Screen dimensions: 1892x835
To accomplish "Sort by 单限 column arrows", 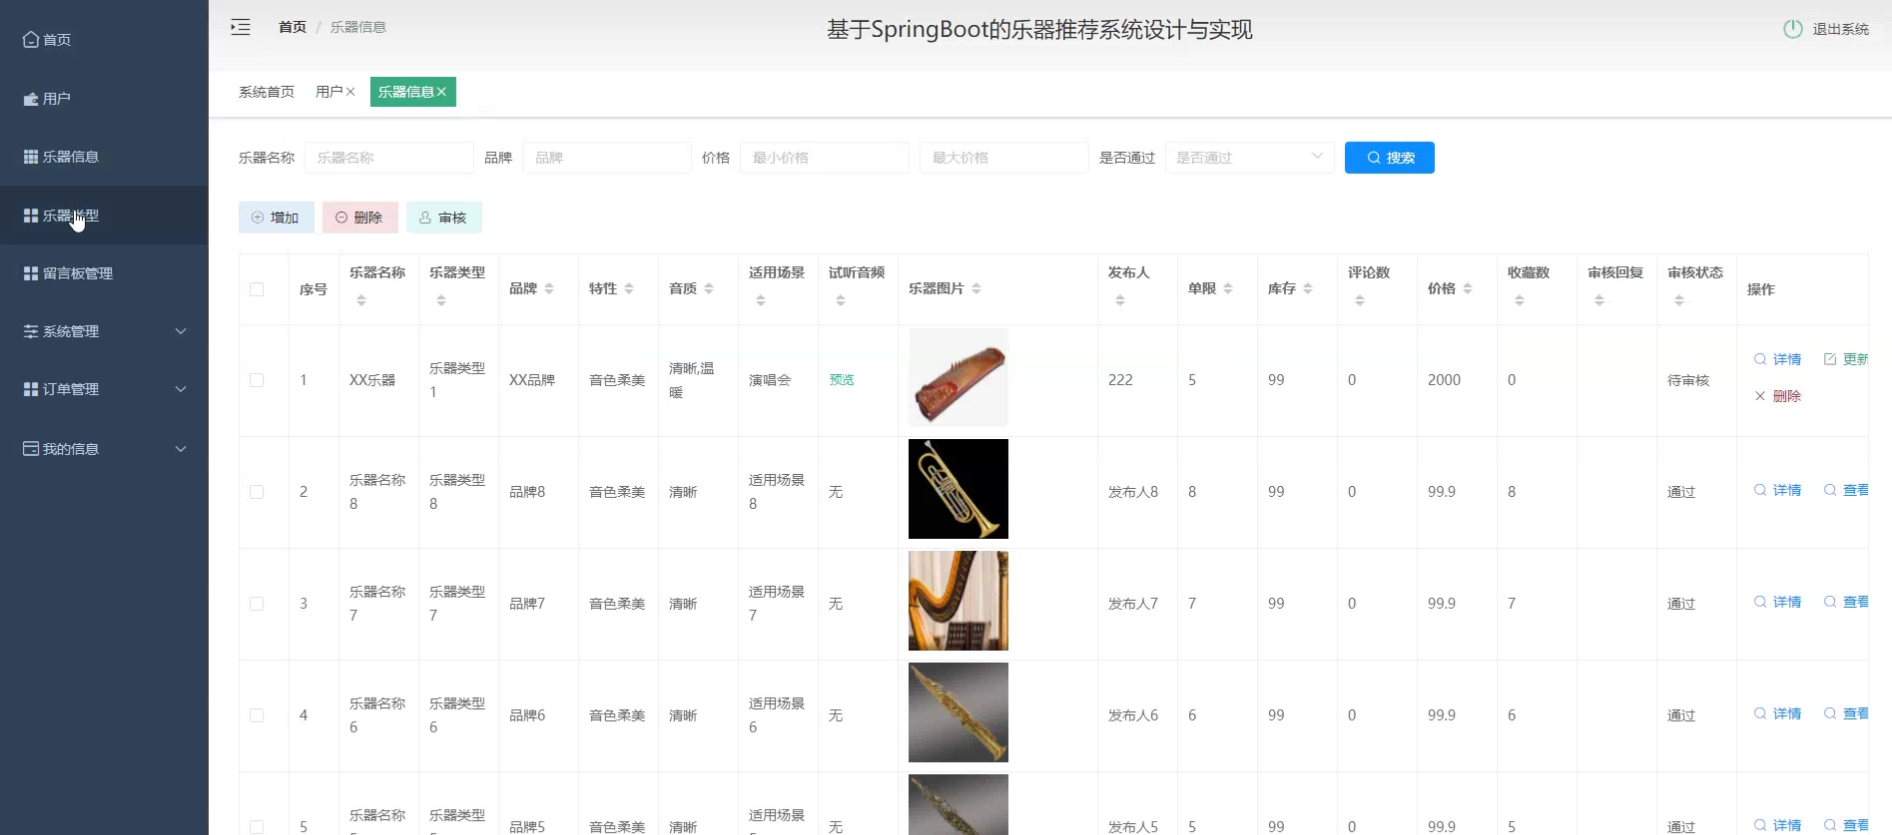I will pos(1228,289).
